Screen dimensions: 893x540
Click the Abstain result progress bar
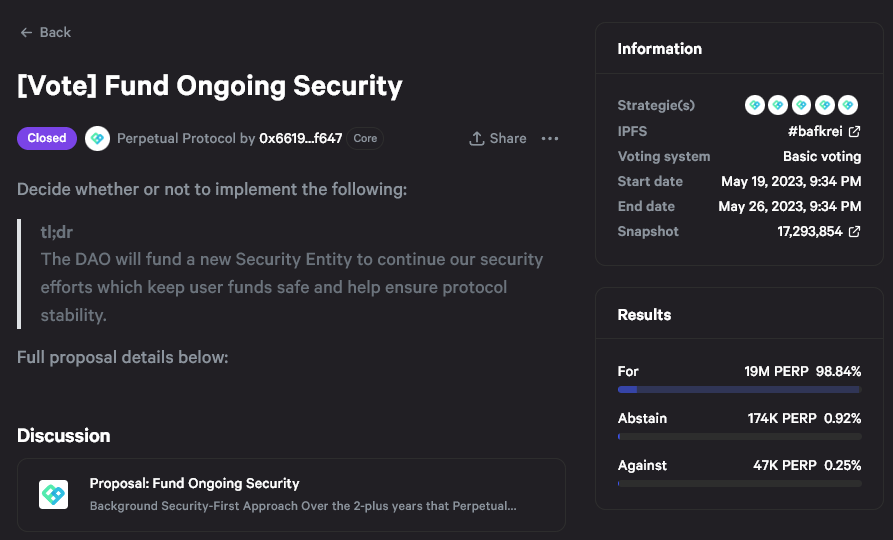pos(739,436)
